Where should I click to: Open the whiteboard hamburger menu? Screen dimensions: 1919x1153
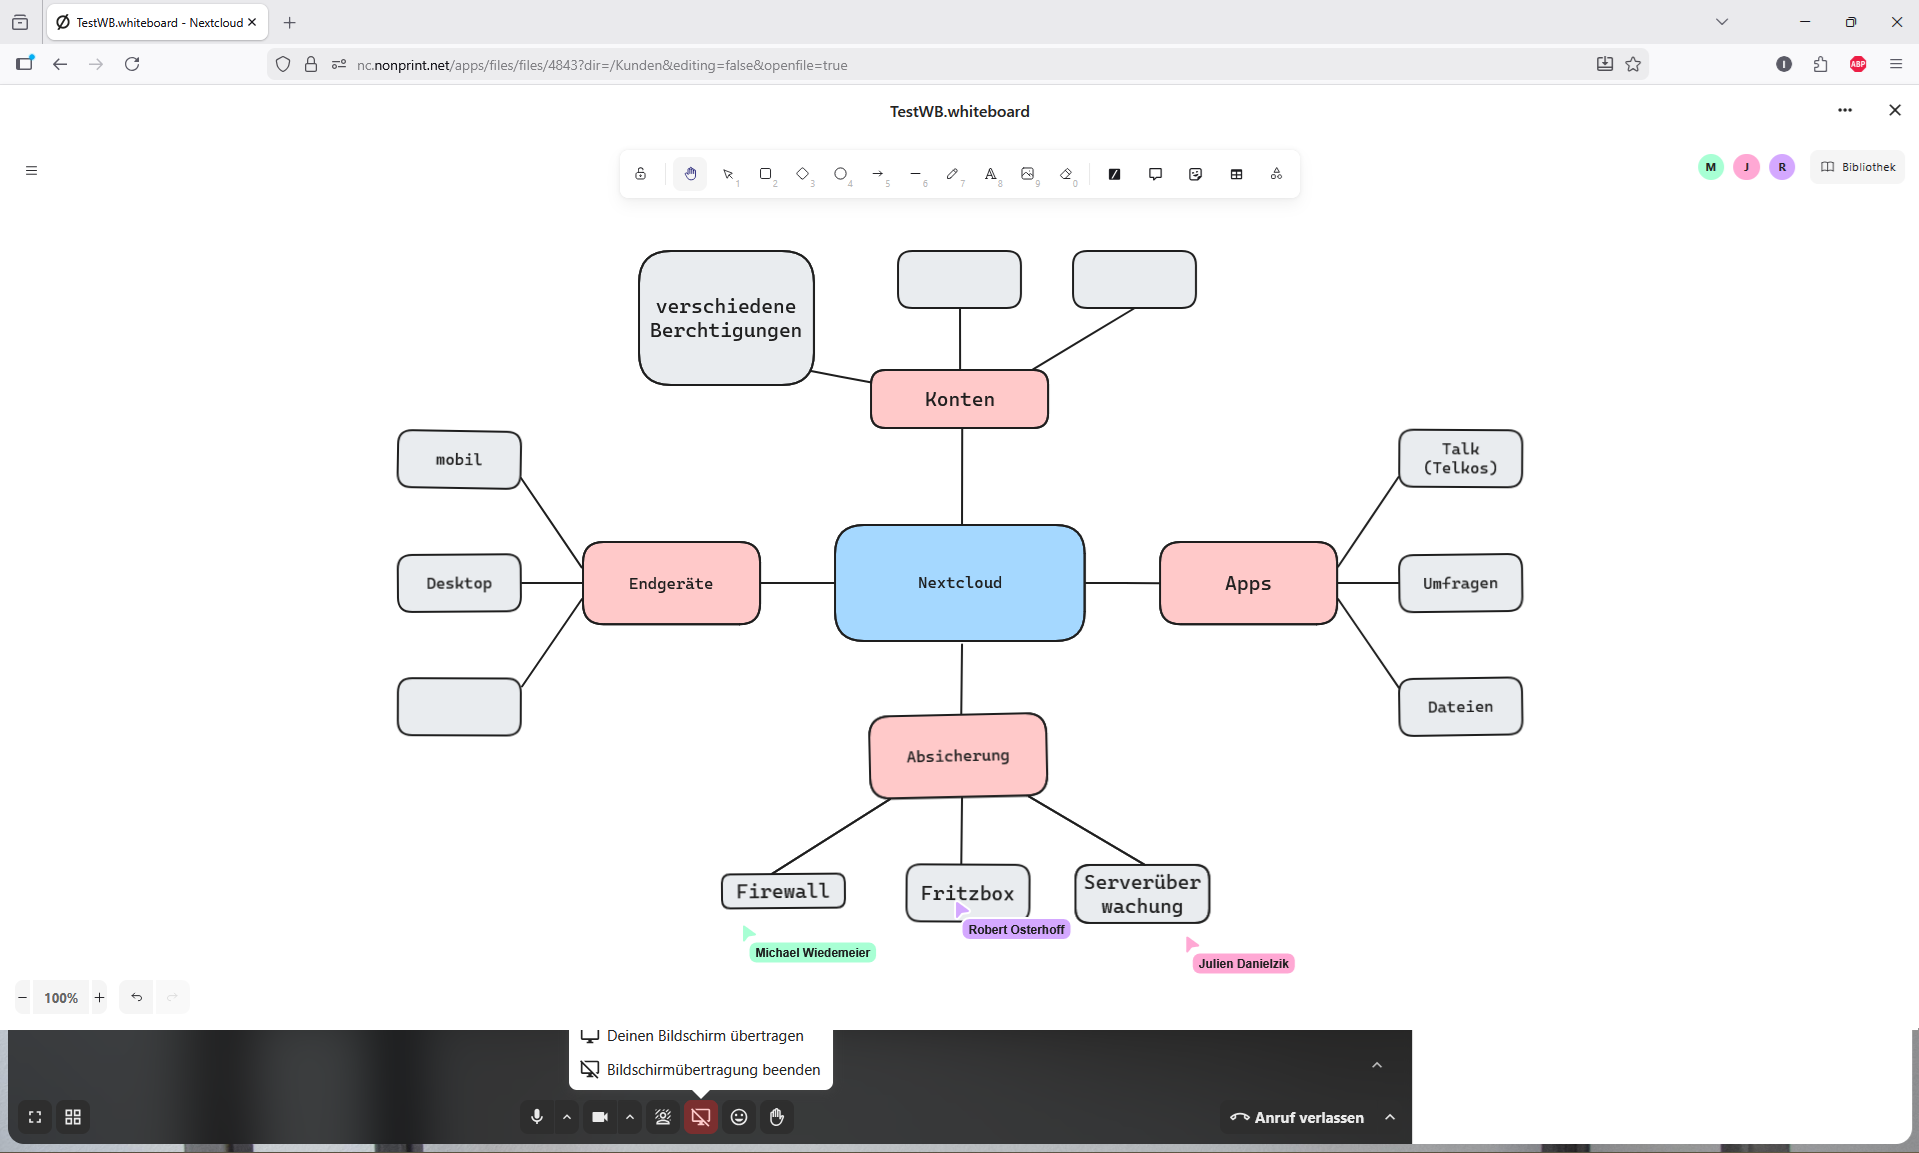tap(31, 171)
